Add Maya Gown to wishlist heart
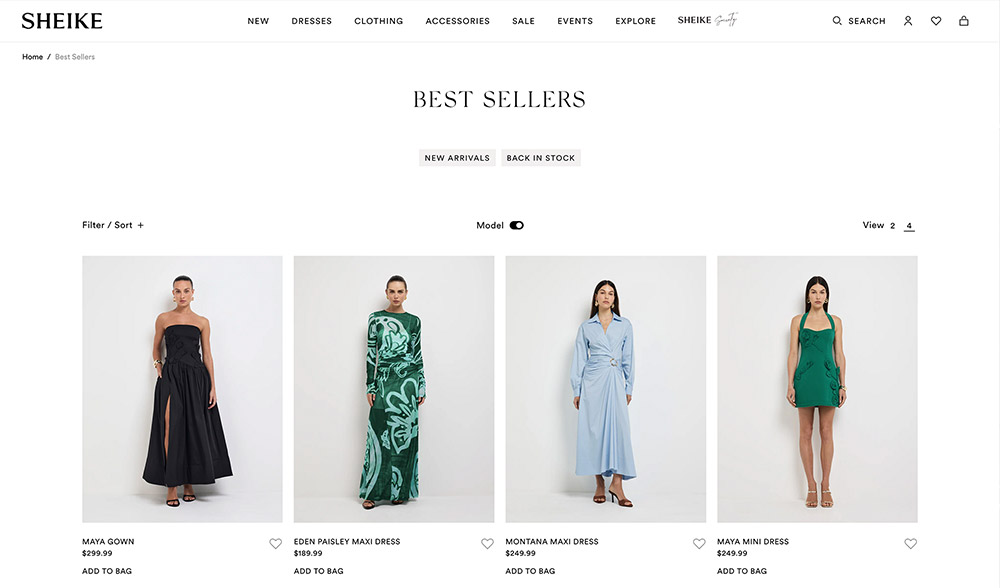 tap(276, 543)
